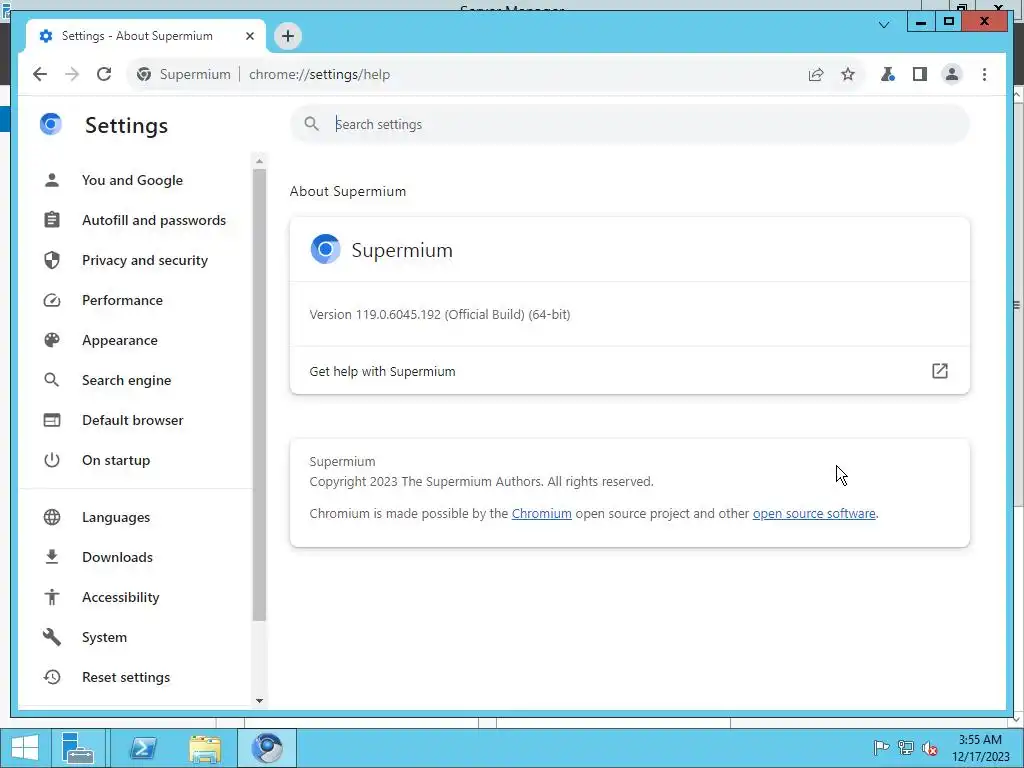Viewport: 1024px width, 768px height.
Task: Click the wrench System icon
Action: click(x=52, y=637)
